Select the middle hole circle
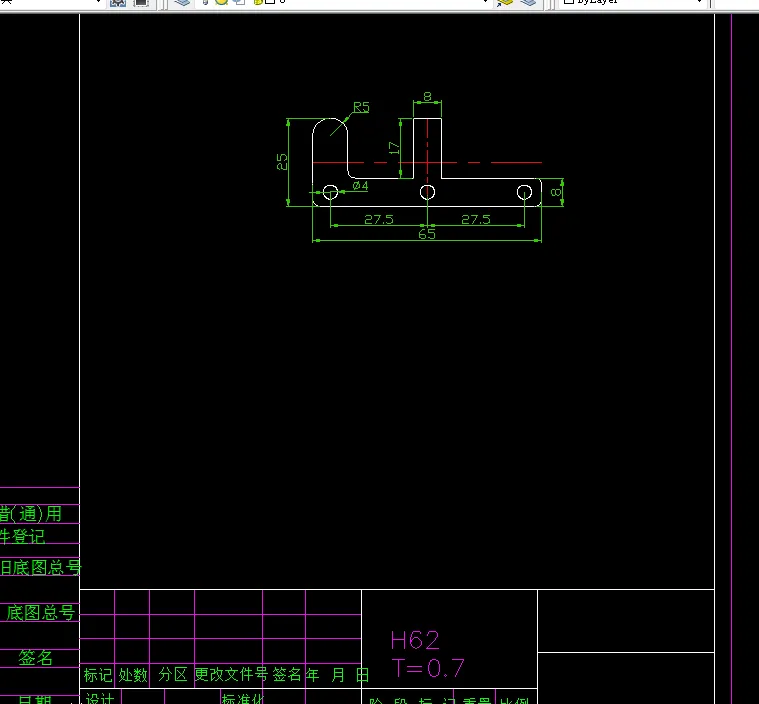Image resolution: width=759 pixels, height=704 pixels. (427, 192)
